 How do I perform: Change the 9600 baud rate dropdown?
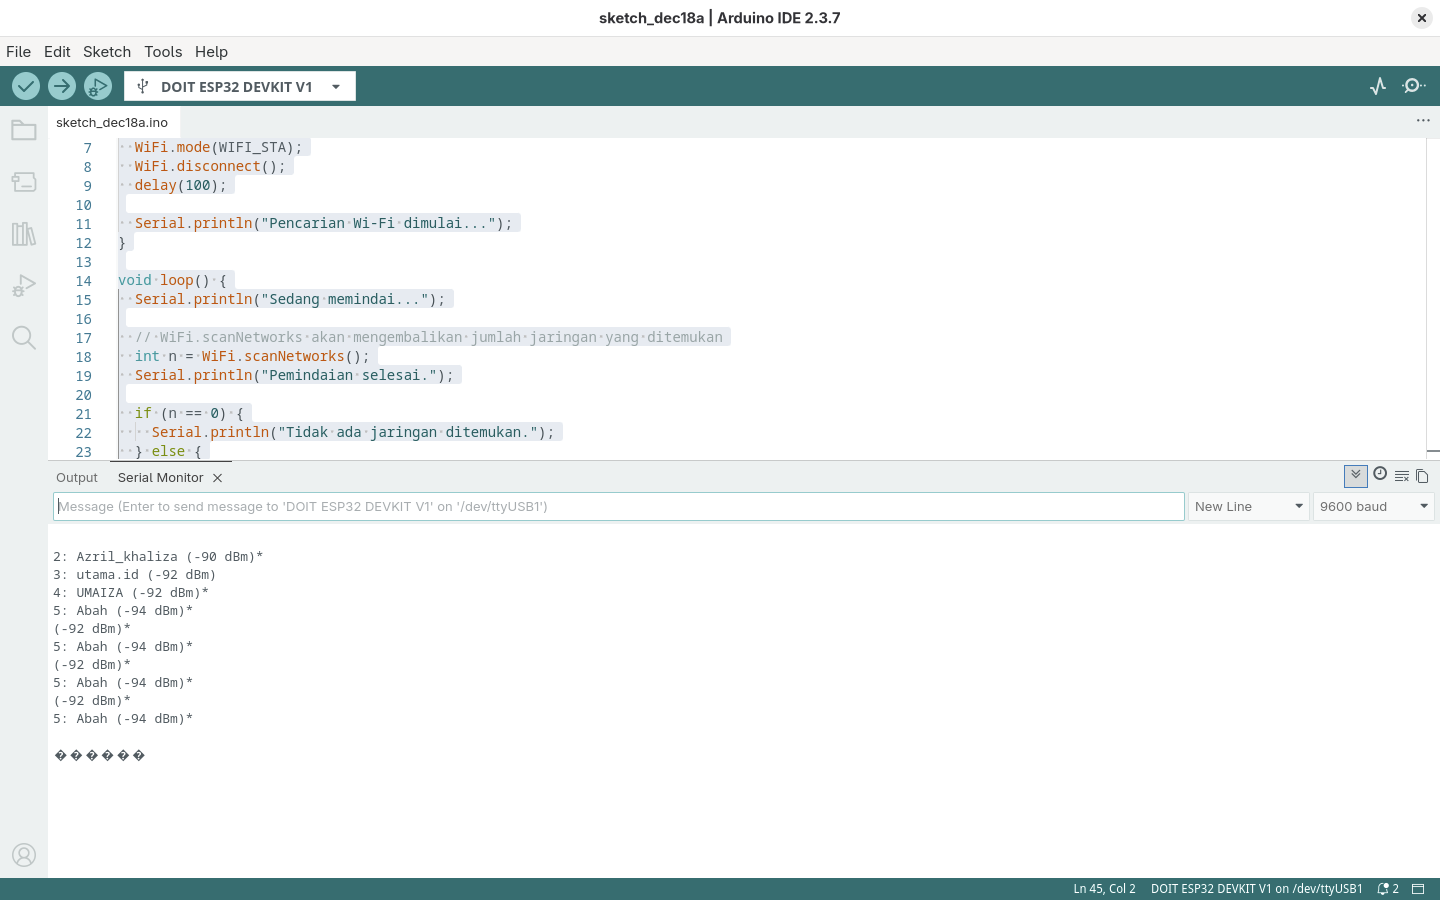pos(1374,506)
